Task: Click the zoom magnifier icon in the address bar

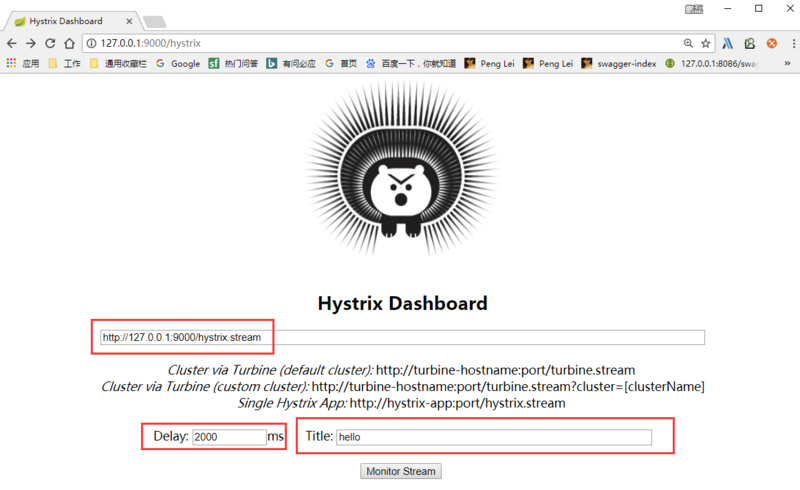Action: click(688, 43)
